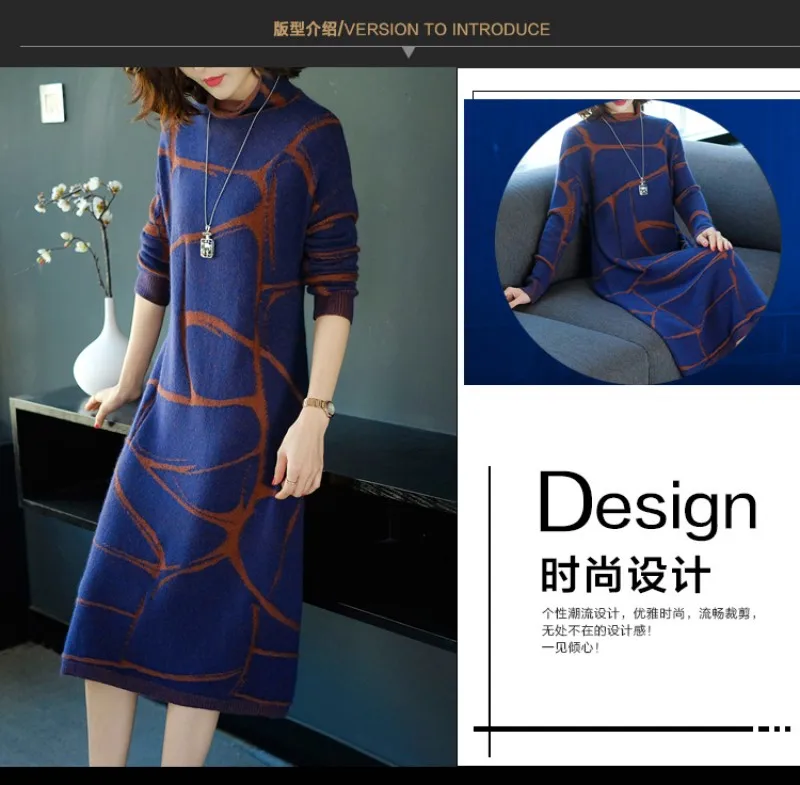Open the large standing model dress photo
Image resolution: width=800 pixels, height=785 pixels.
pyautogui.click(x=228, y=416)
